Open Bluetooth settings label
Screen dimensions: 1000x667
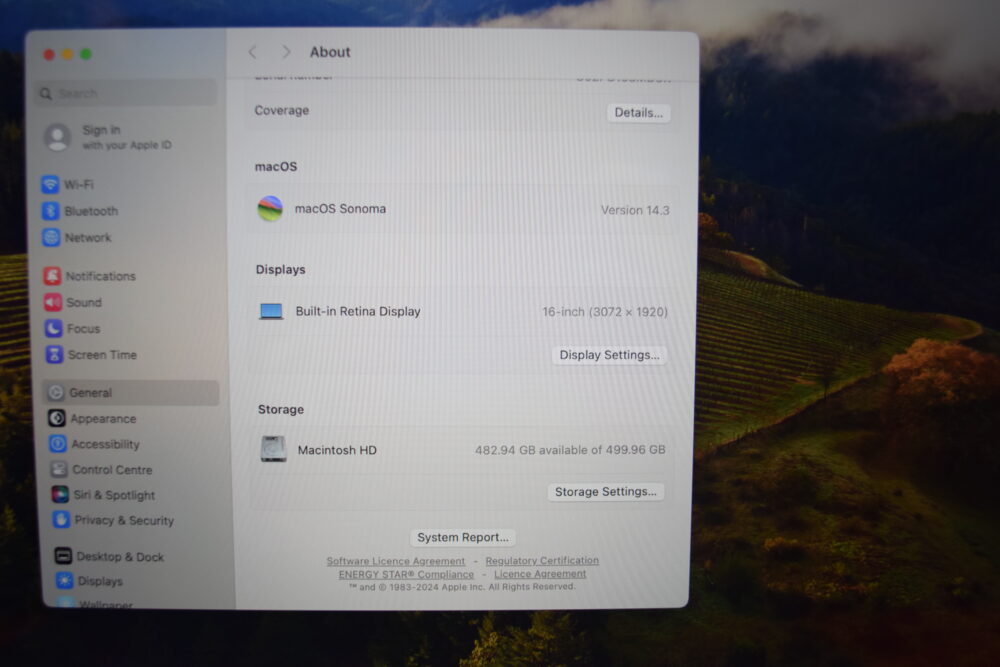pyautogui.click(x=91, y=211)
